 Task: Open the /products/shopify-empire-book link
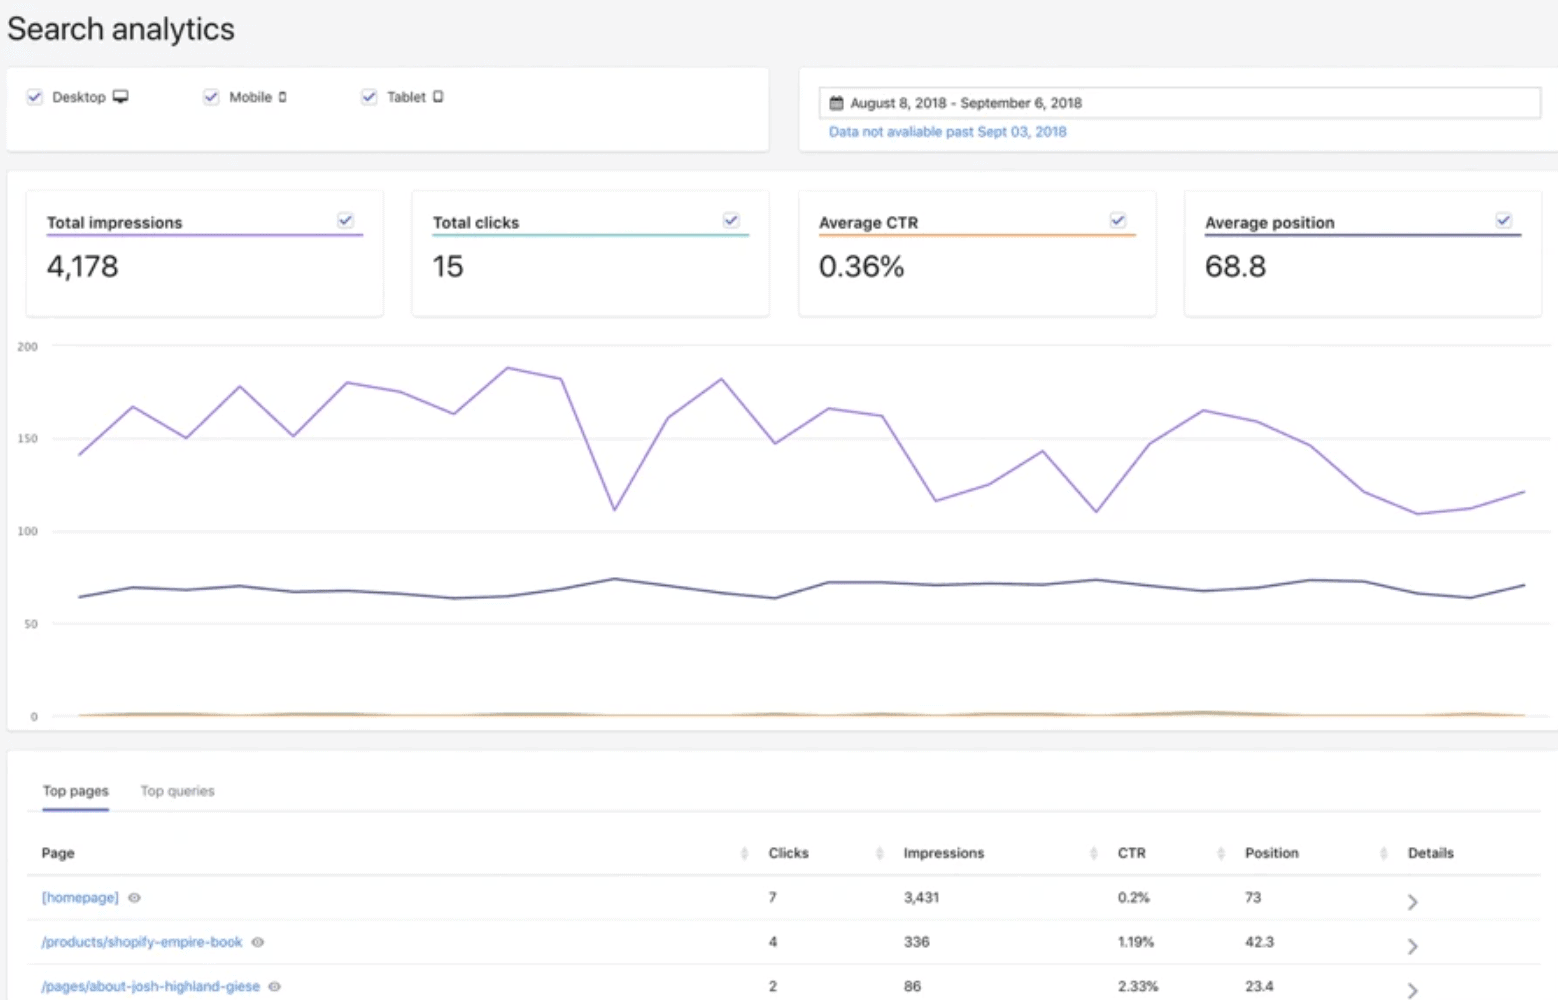[x=142, y=942]
